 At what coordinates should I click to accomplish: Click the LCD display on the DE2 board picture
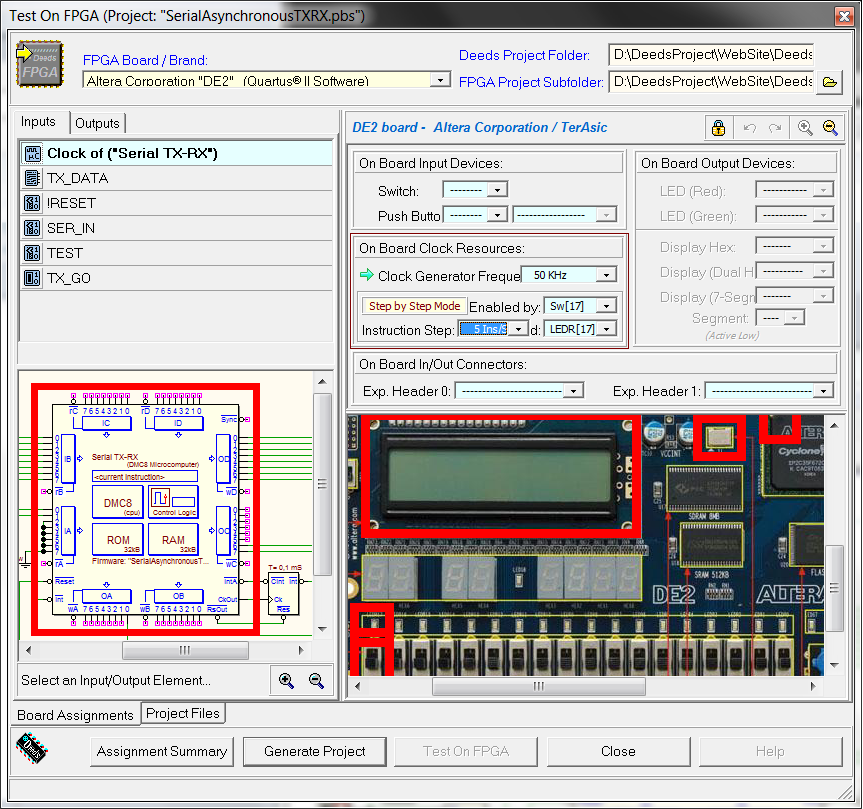[x=501, y=476]
